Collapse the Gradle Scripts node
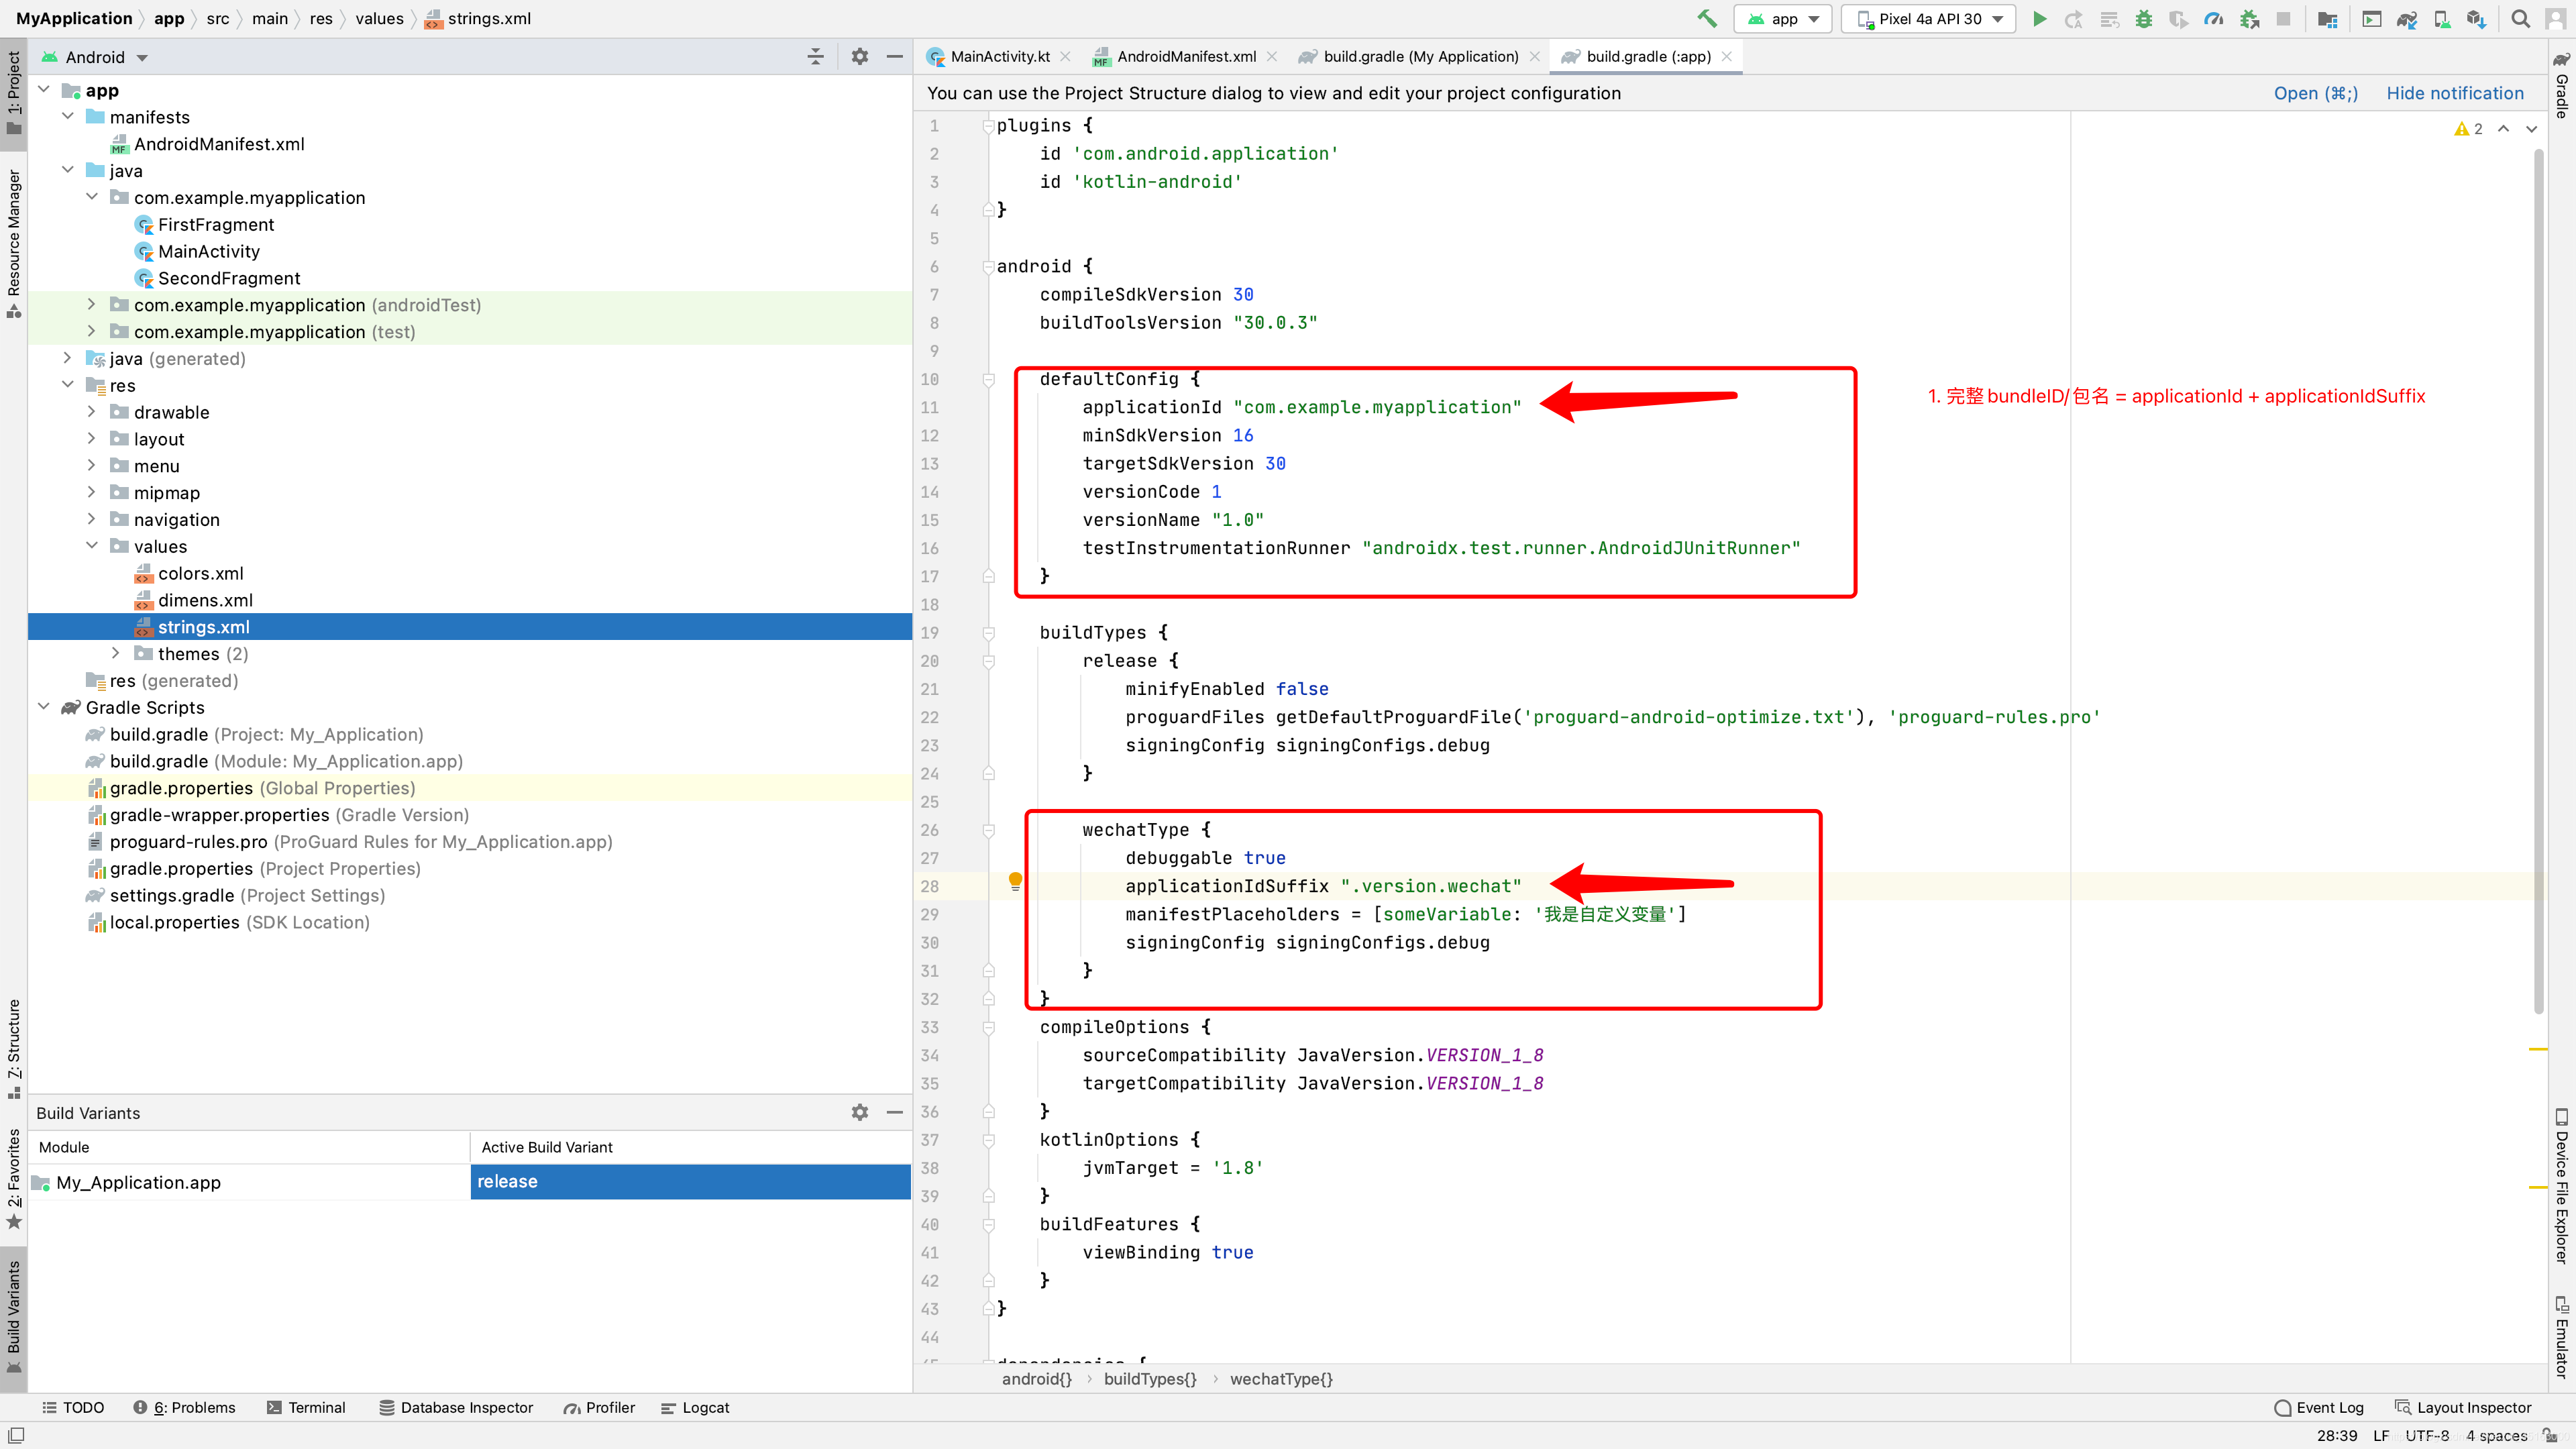 [44, 706]
